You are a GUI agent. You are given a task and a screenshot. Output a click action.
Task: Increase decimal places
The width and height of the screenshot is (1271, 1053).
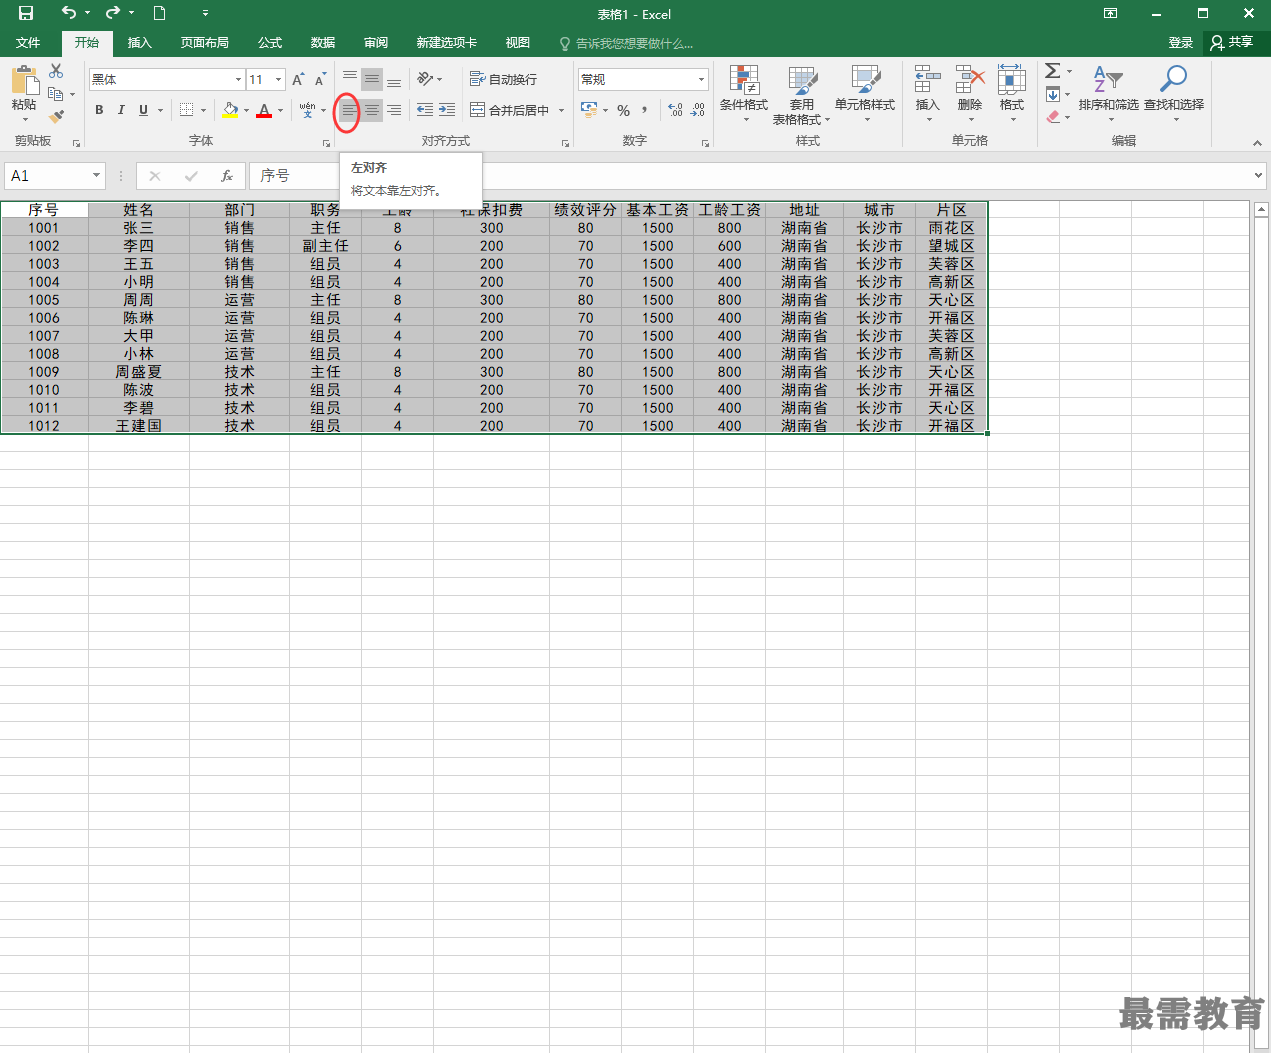[675, 110]
